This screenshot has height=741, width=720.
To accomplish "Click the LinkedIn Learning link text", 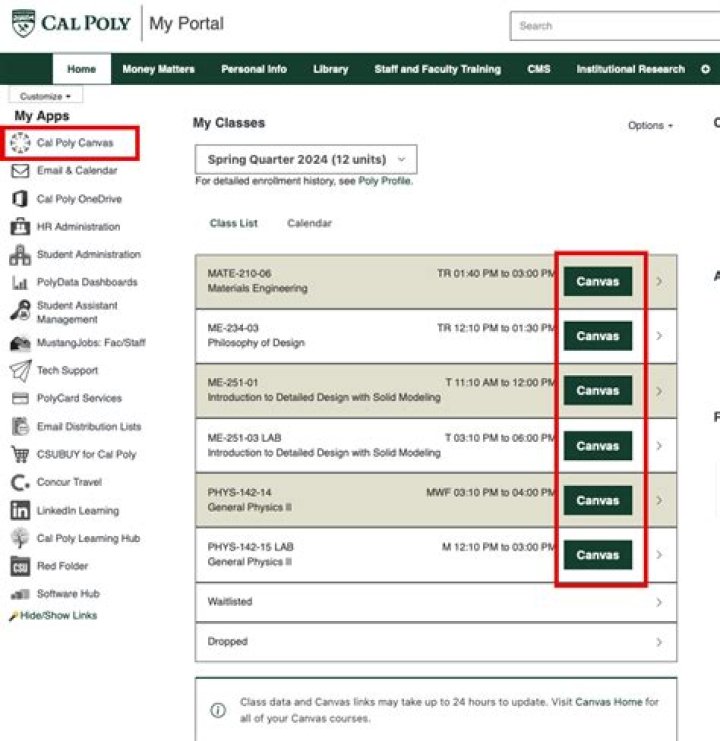I will 78,511.
